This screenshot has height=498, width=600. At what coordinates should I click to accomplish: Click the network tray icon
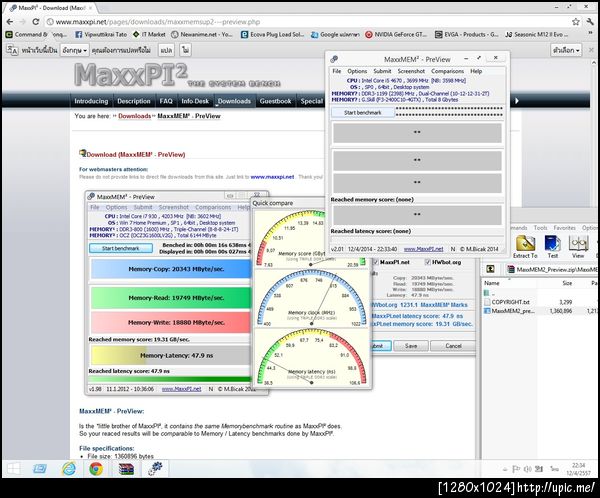coord(540,469)
